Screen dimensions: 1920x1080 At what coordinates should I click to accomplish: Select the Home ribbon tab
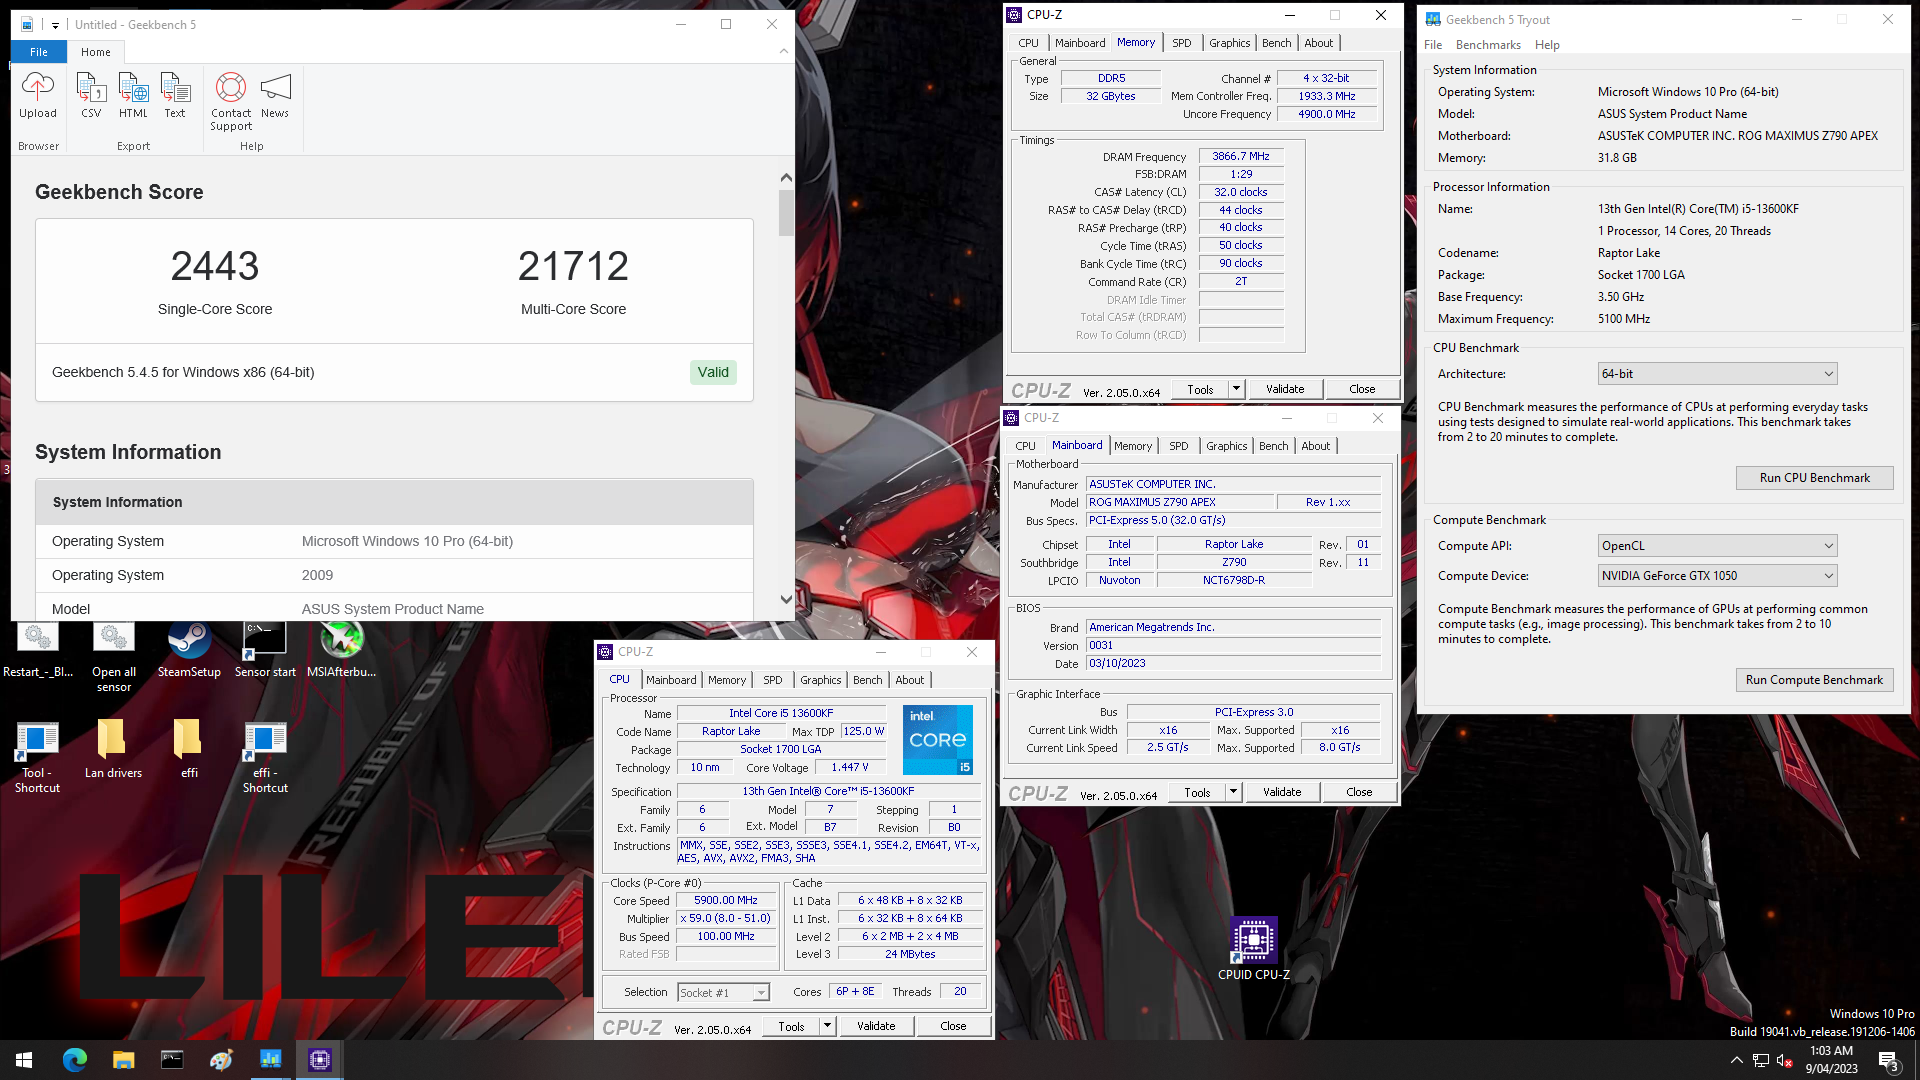96,52
